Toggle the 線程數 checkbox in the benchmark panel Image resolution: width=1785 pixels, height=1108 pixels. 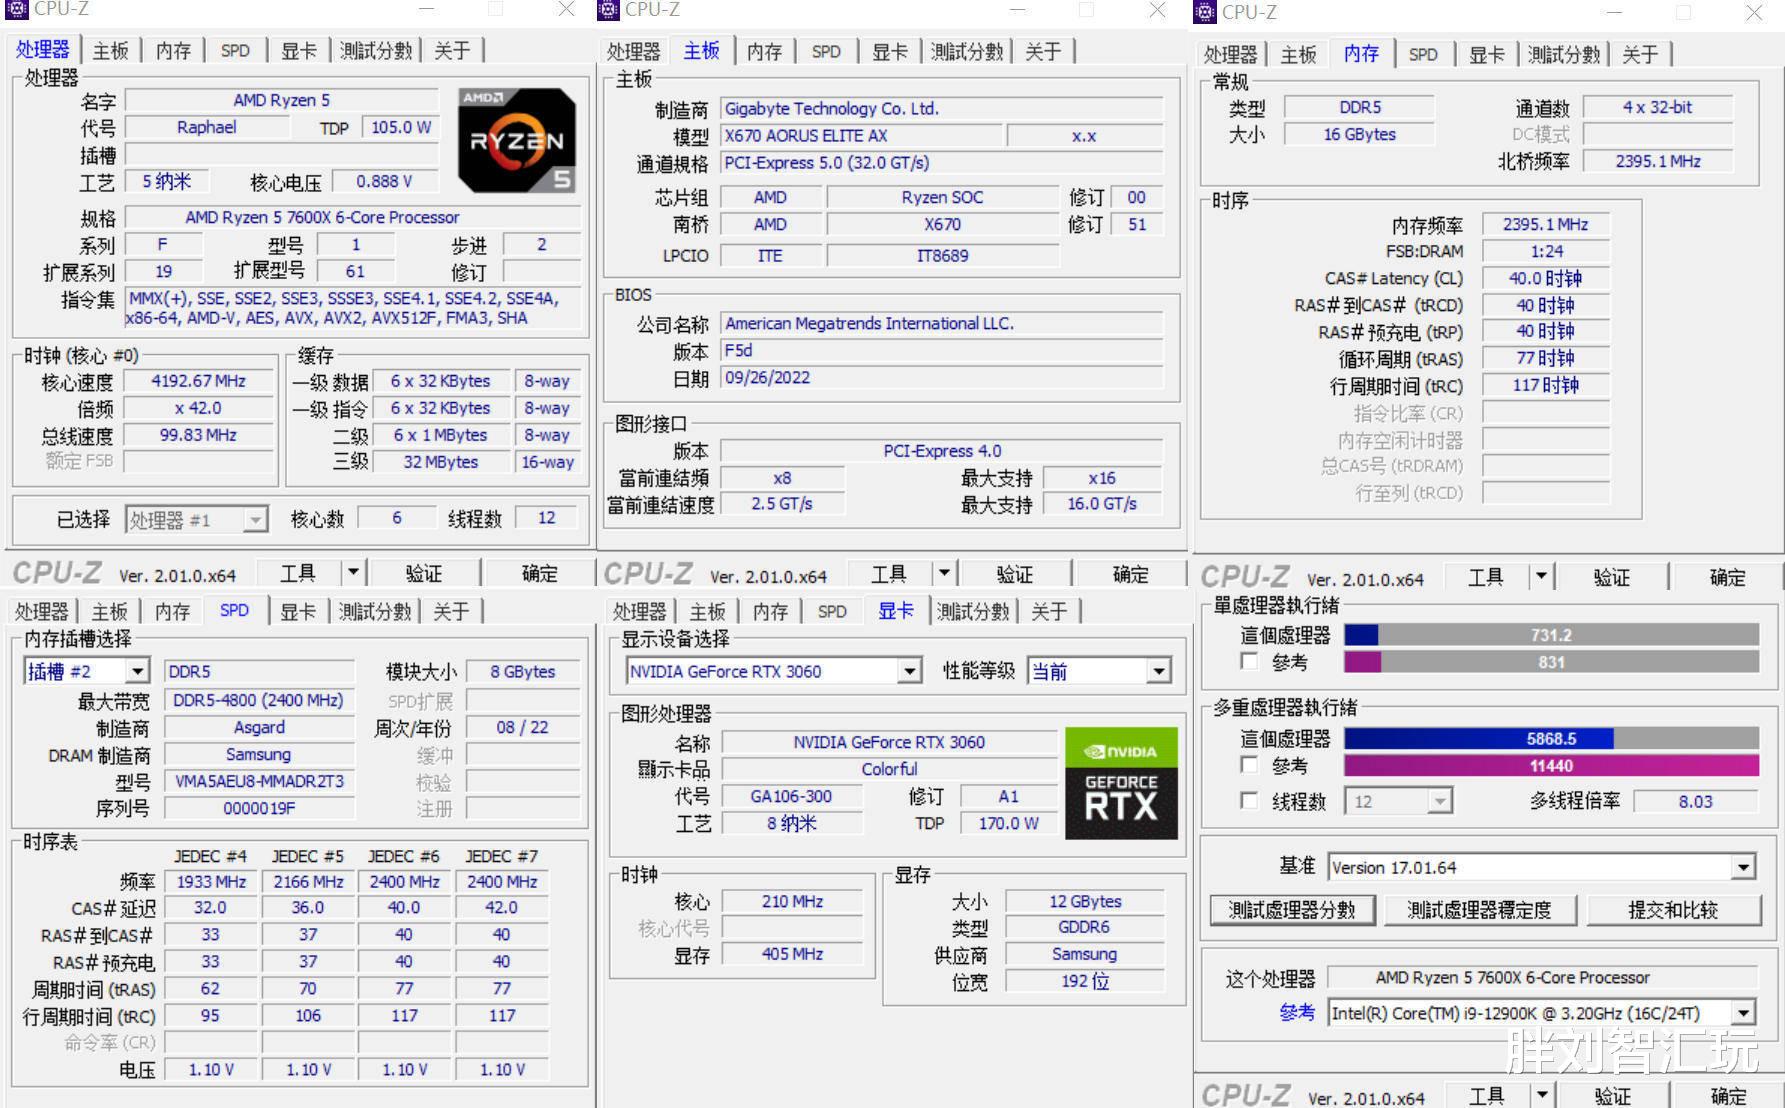point(1249,801)
